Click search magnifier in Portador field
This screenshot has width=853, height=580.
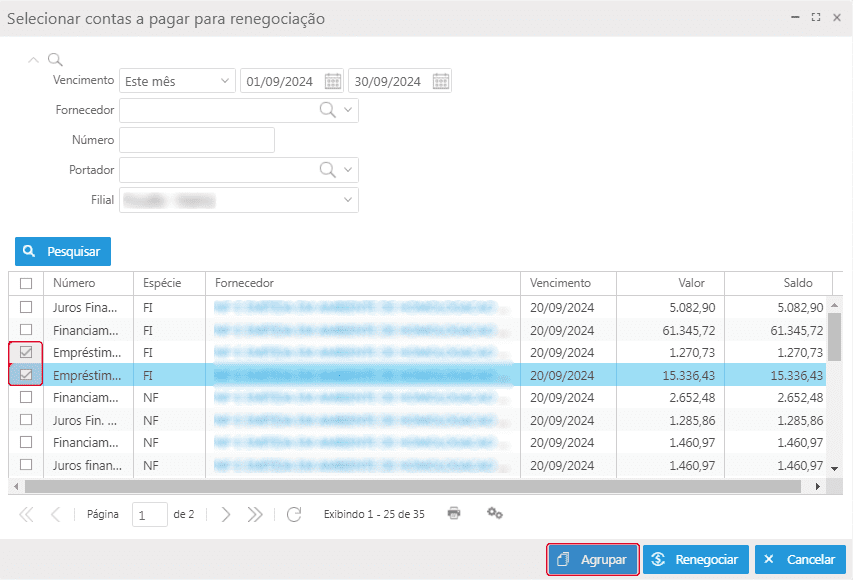pyautogui.click(x=327, y=170)
